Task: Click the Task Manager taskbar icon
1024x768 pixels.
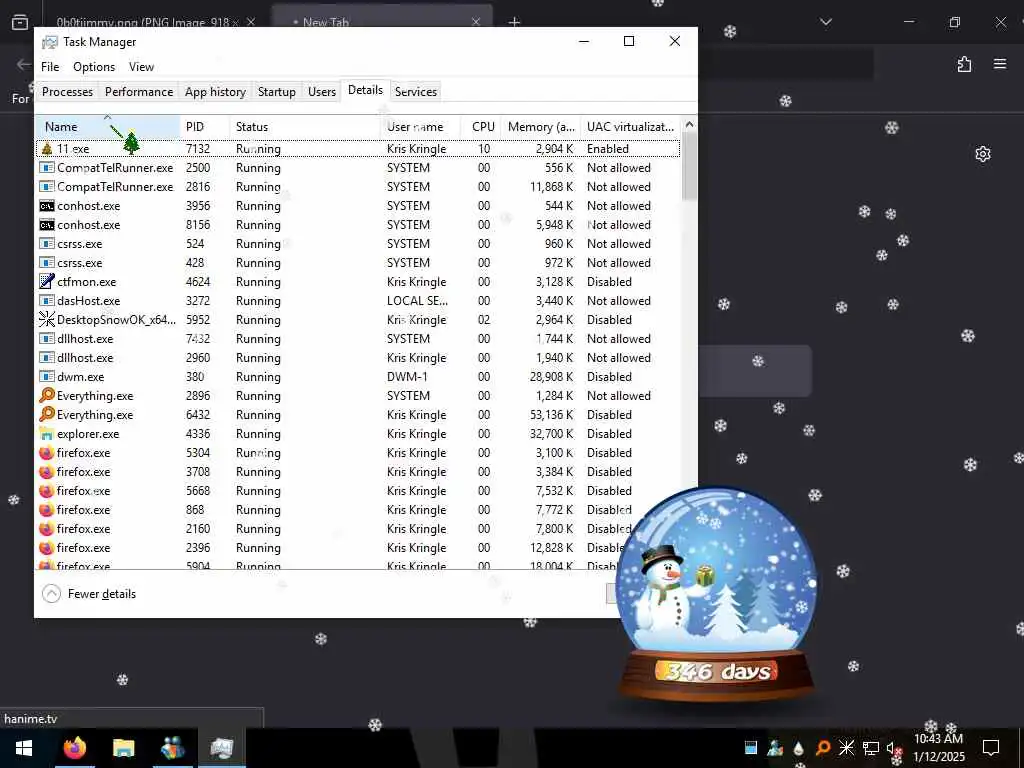Action: coord(221,748)
